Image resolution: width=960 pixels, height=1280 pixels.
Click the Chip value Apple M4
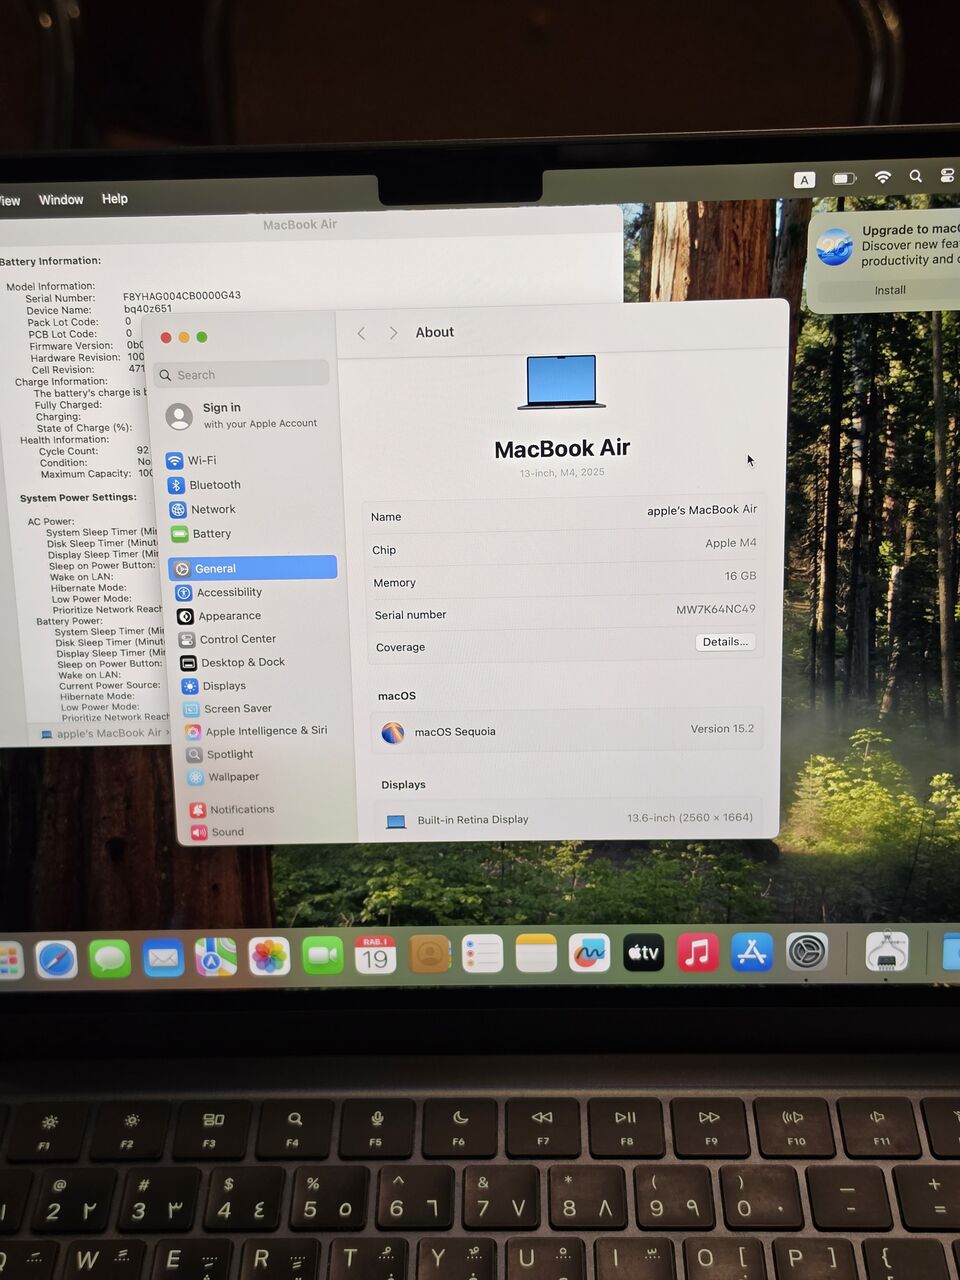(731, 543)
